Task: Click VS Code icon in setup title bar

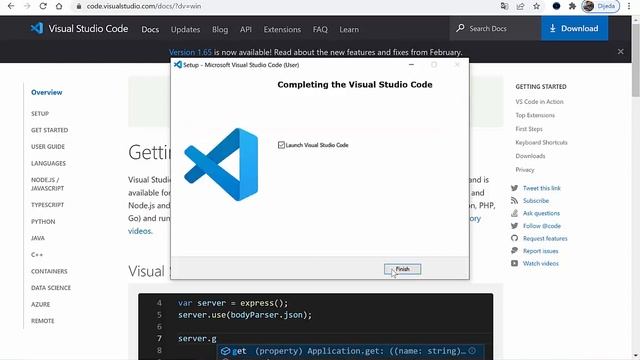Action: (x=178, y=64)
